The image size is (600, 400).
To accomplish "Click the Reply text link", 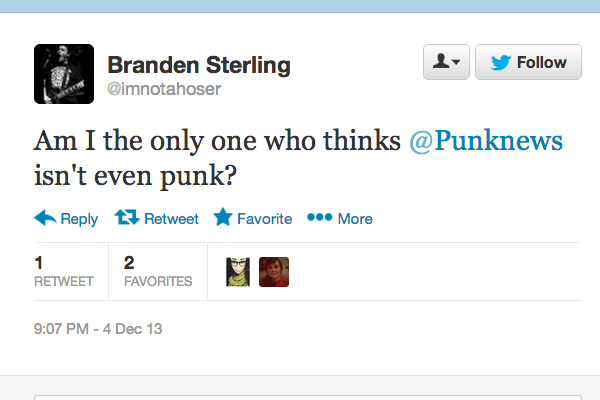I will point(79,219).
